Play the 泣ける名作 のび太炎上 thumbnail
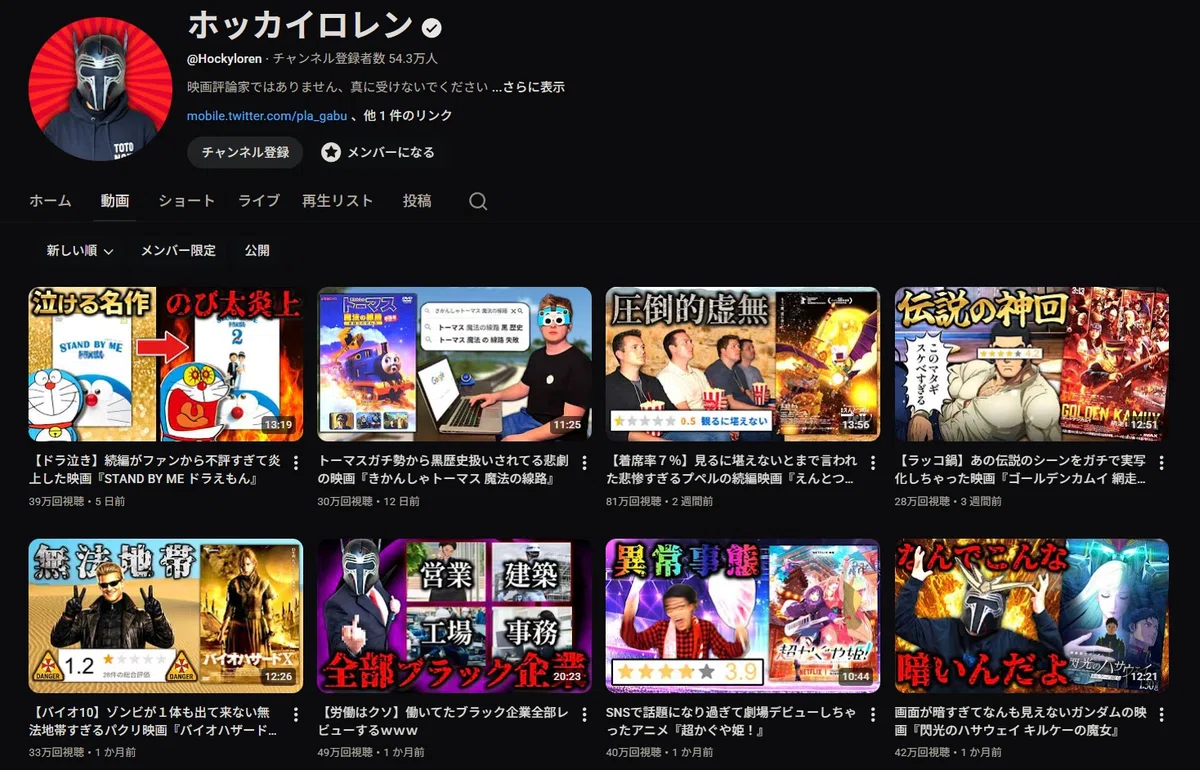Screen dimensions: 1200x770 [x=166, y=364]
